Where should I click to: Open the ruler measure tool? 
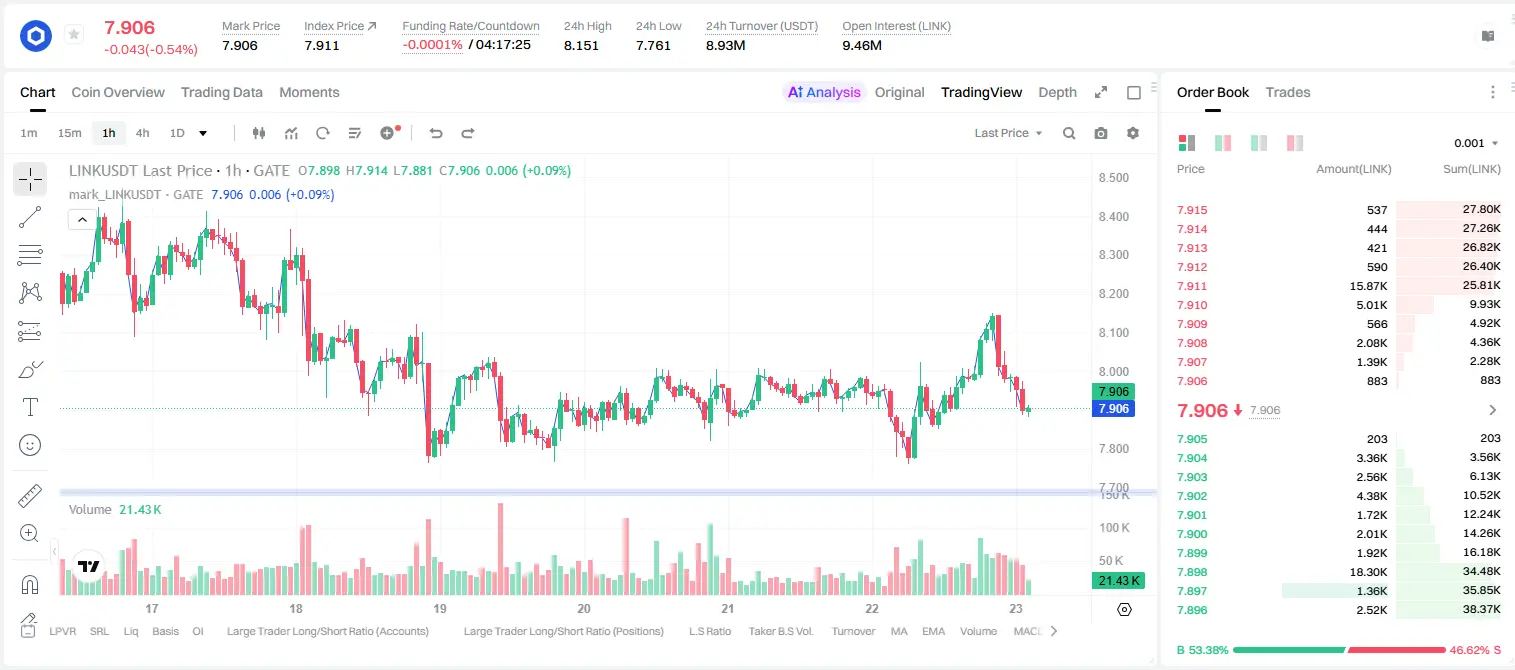tap(30, 496)
